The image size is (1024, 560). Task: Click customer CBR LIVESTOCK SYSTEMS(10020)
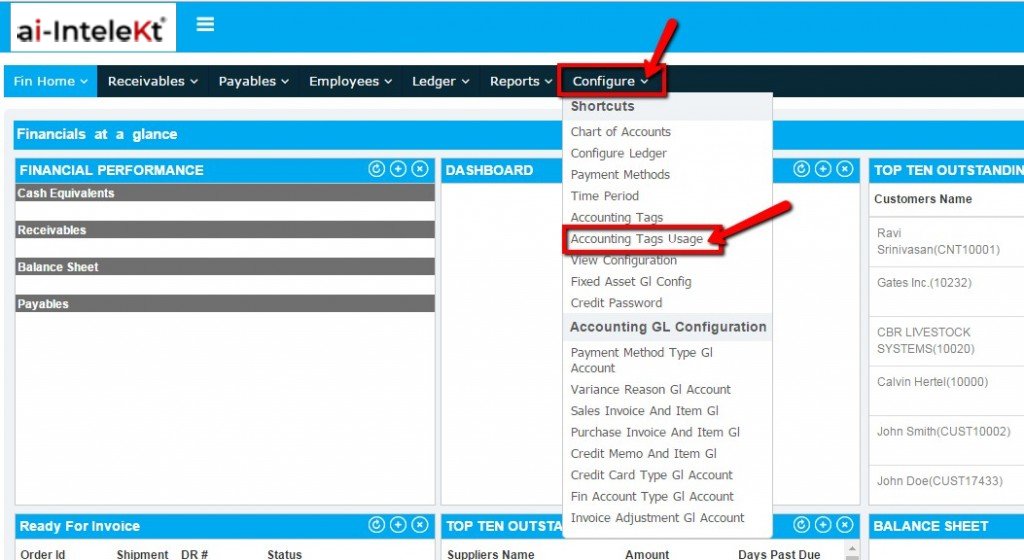coord(925,341)
